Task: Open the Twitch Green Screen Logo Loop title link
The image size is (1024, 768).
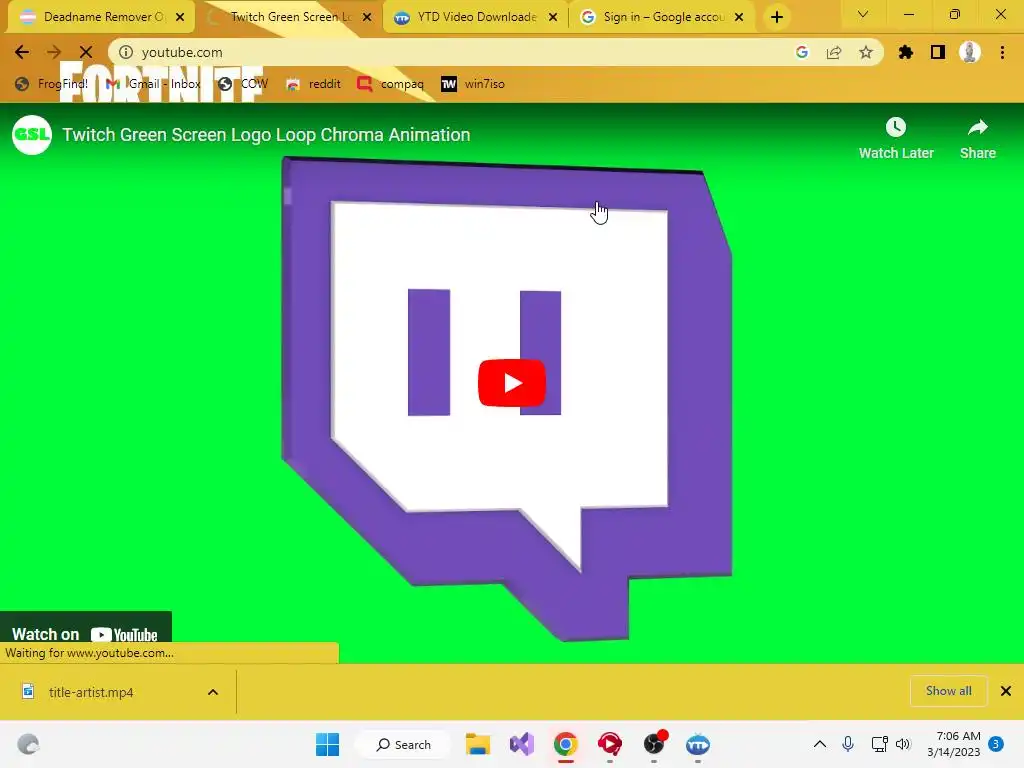Action: pos(266,135)
